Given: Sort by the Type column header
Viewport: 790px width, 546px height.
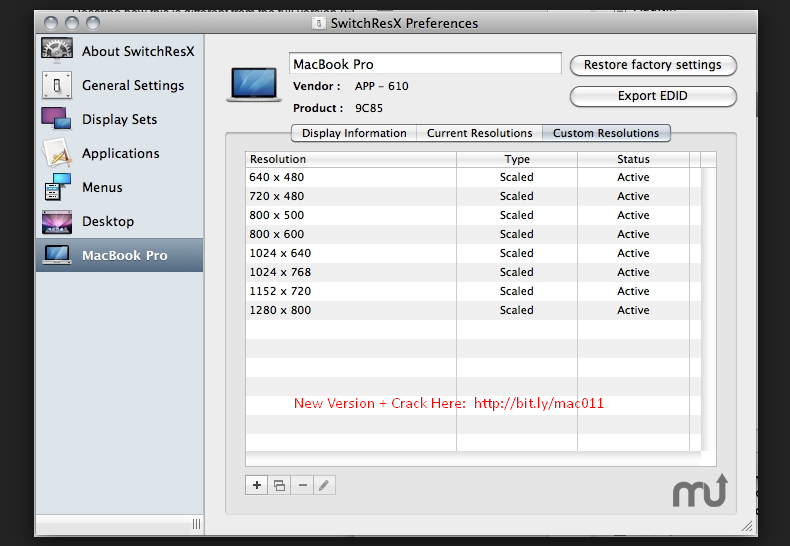Looking at the screenshot, I should coord(517,159).
